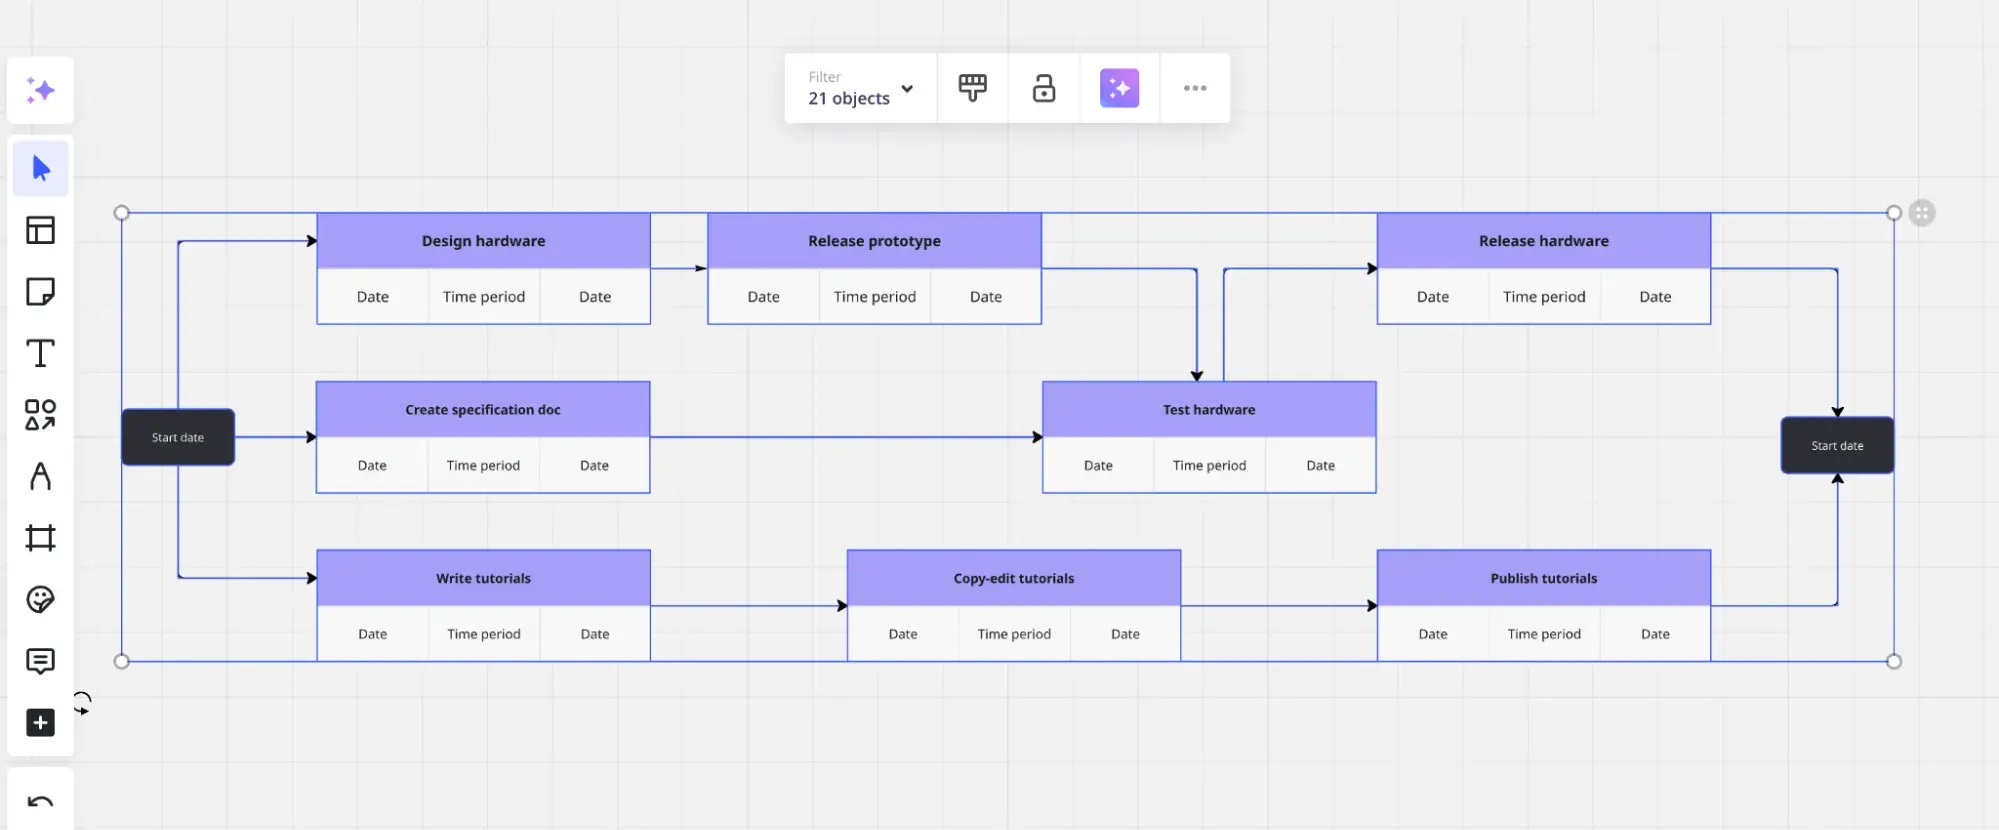Expand the Filter 21 objects dropdown
The height and width of the screenshot is (830, 1999).
coord(860,88)
